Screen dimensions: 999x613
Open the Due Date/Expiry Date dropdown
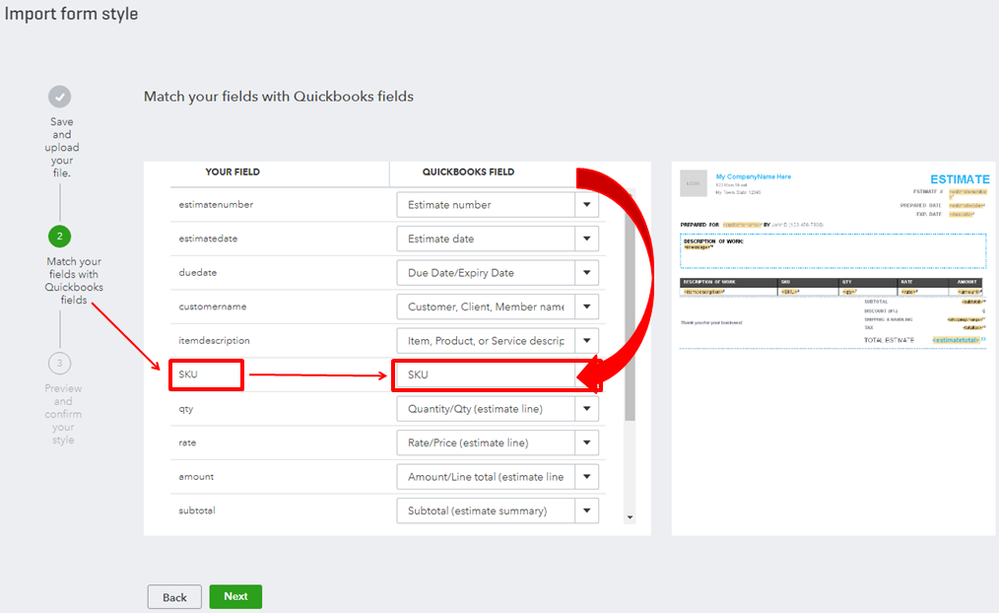coord(586,273)
